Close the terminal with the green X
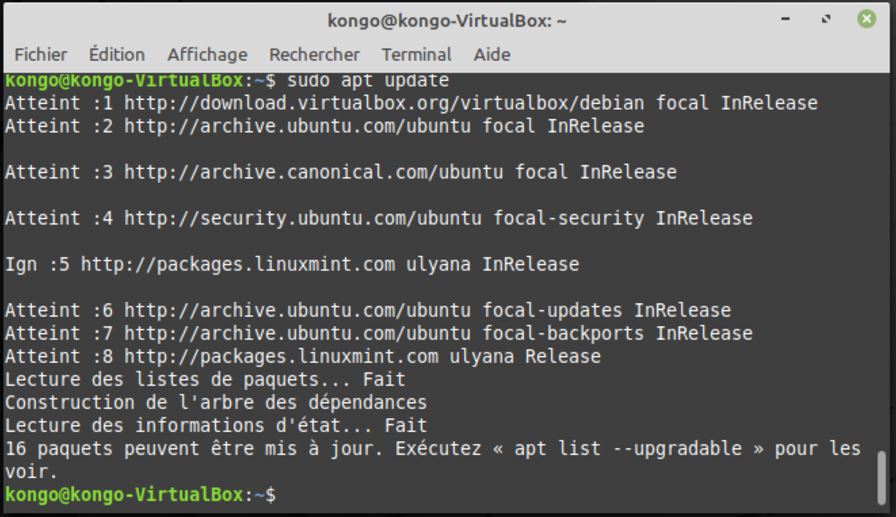This screenshot has height=517, width=896. click(866, 19)
